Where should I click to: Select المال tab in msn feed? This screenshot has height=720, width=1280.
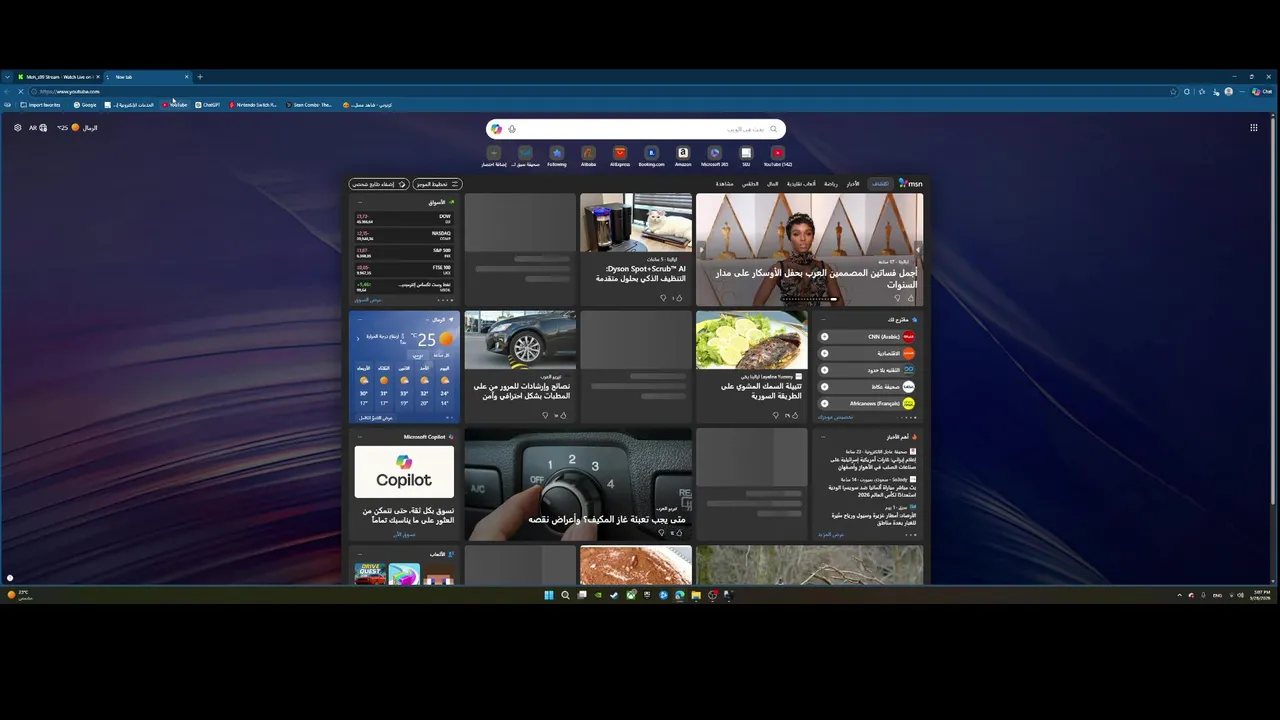coord(773,184)
